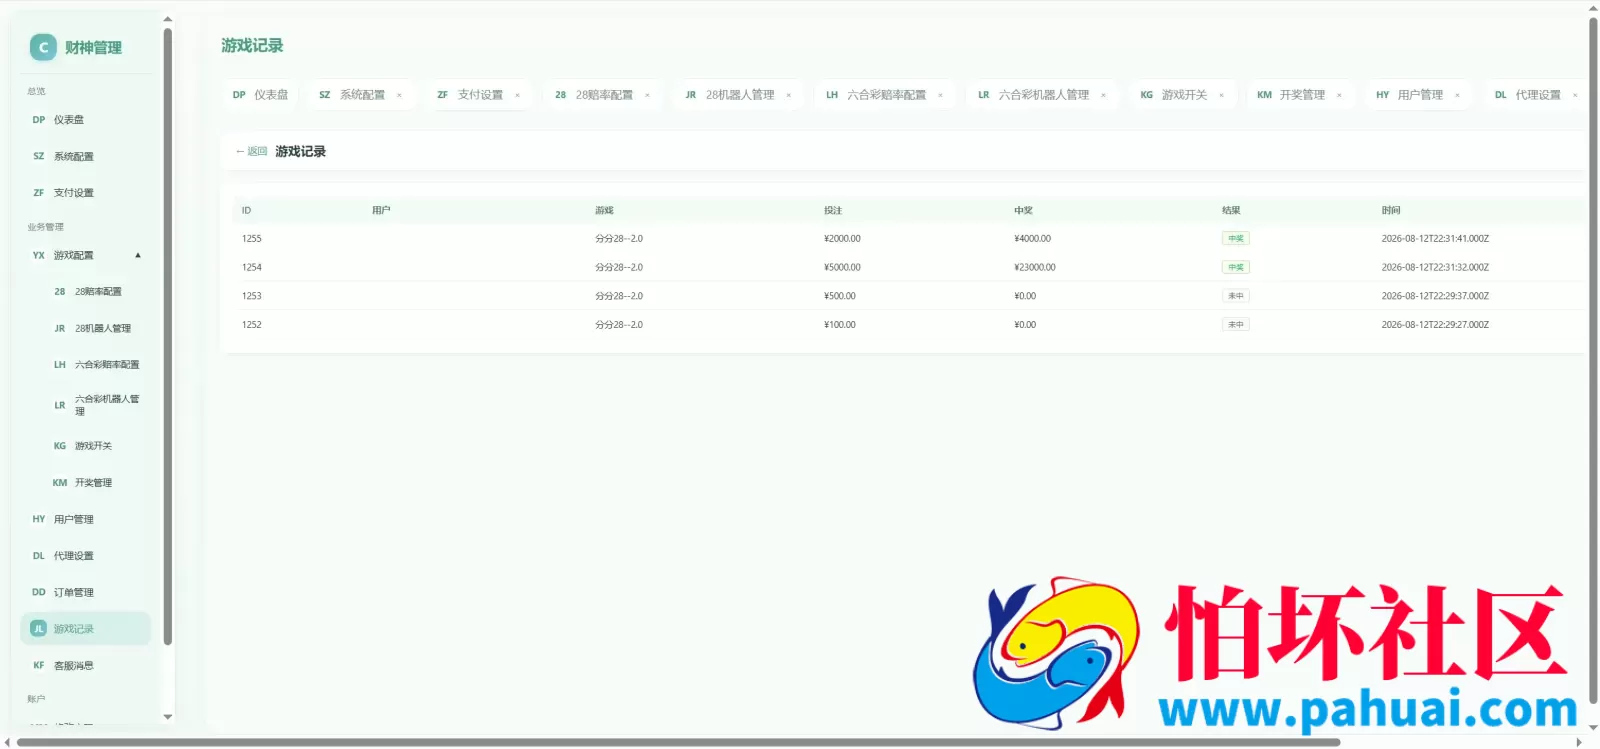Image resolution: width=1600 pixels, height=749 pixels.
Task: Click the sidebar vertical scrollbar
Action: (x=167, y=336)
